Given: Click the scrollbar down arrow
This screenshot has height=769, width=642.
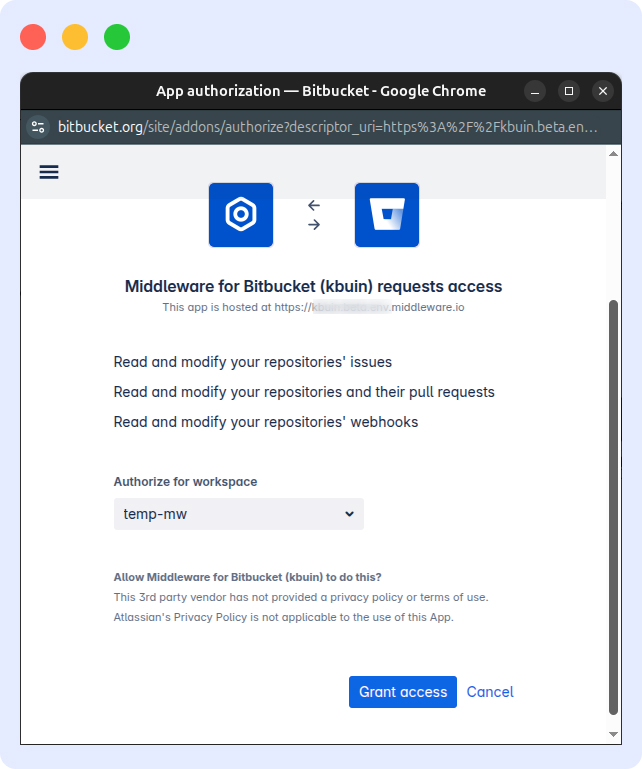Looking at the screenshot, I should point(613,734).
